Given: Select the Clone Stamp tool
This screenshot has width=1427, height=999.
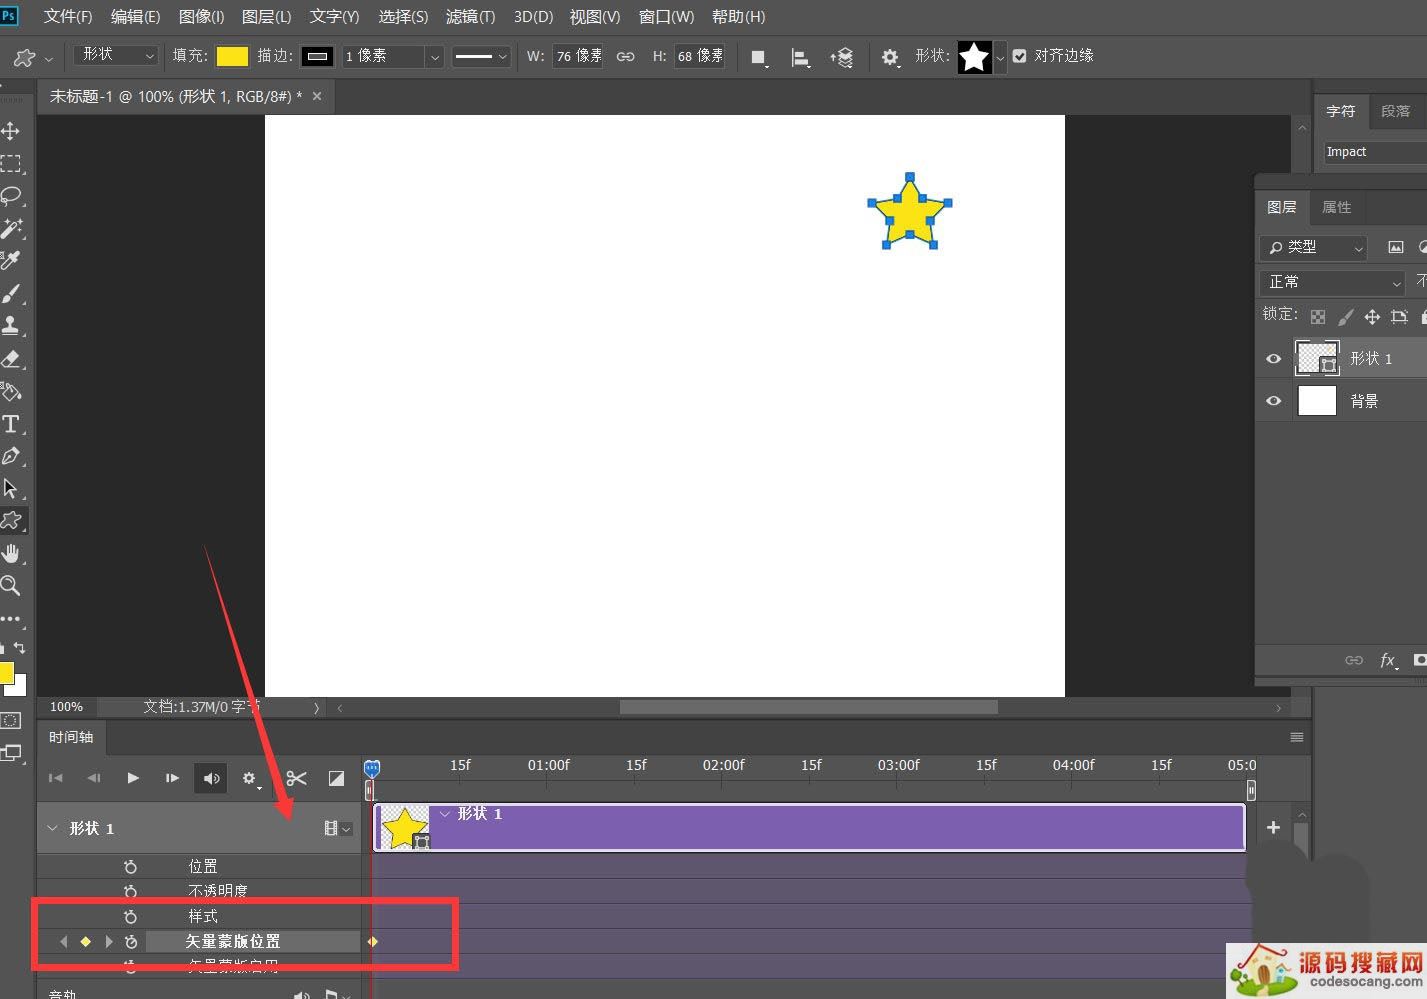Looking at the screenshot, I should coord(11,325).
